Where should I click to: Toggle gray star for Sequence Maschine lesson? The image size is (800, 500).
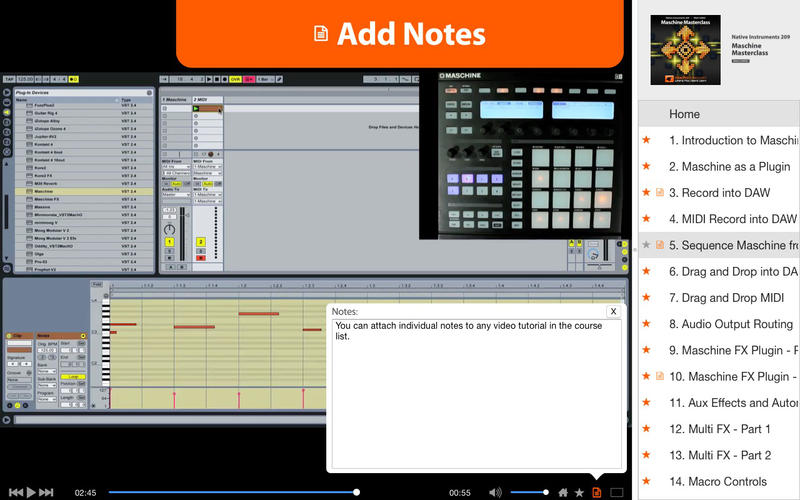coord(646,244)
